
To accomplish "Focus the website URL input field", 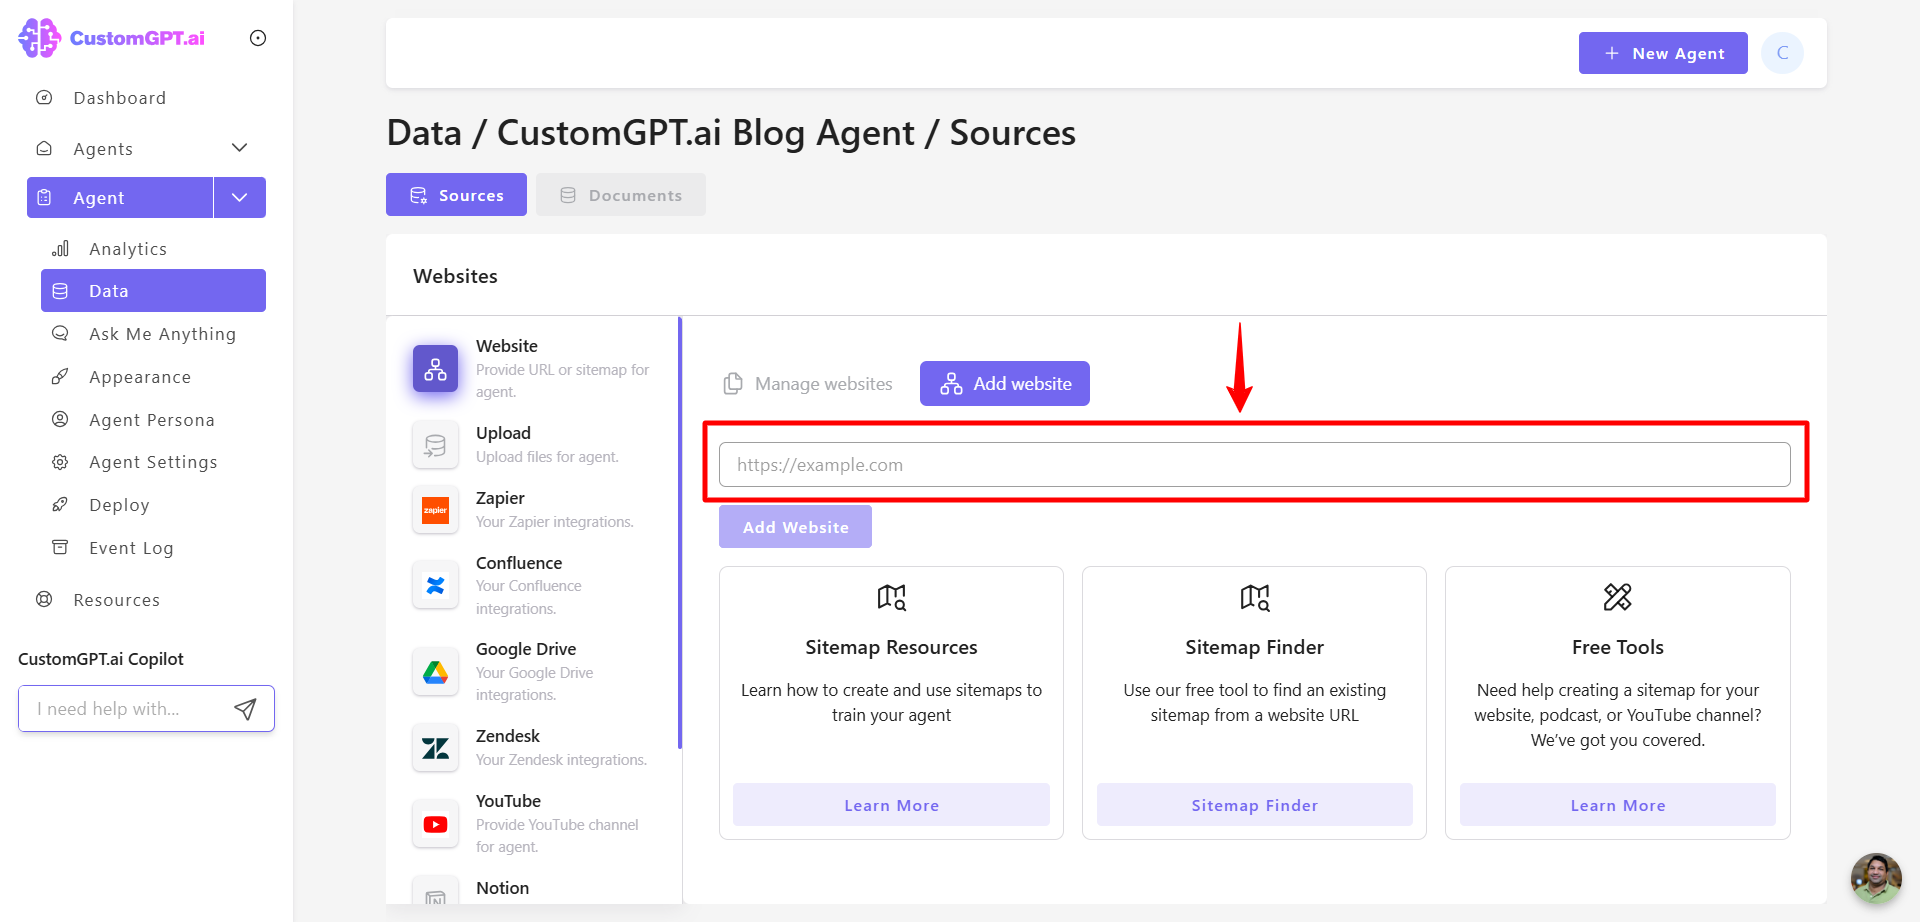I will tap(1255, 465).
